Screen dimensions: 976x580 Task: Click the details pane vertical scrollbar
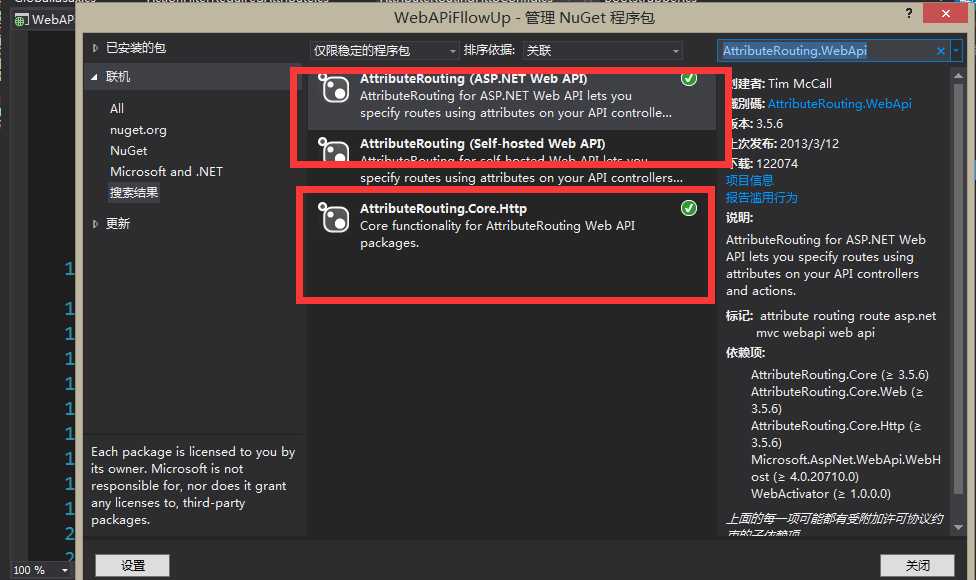click(959, 289)
